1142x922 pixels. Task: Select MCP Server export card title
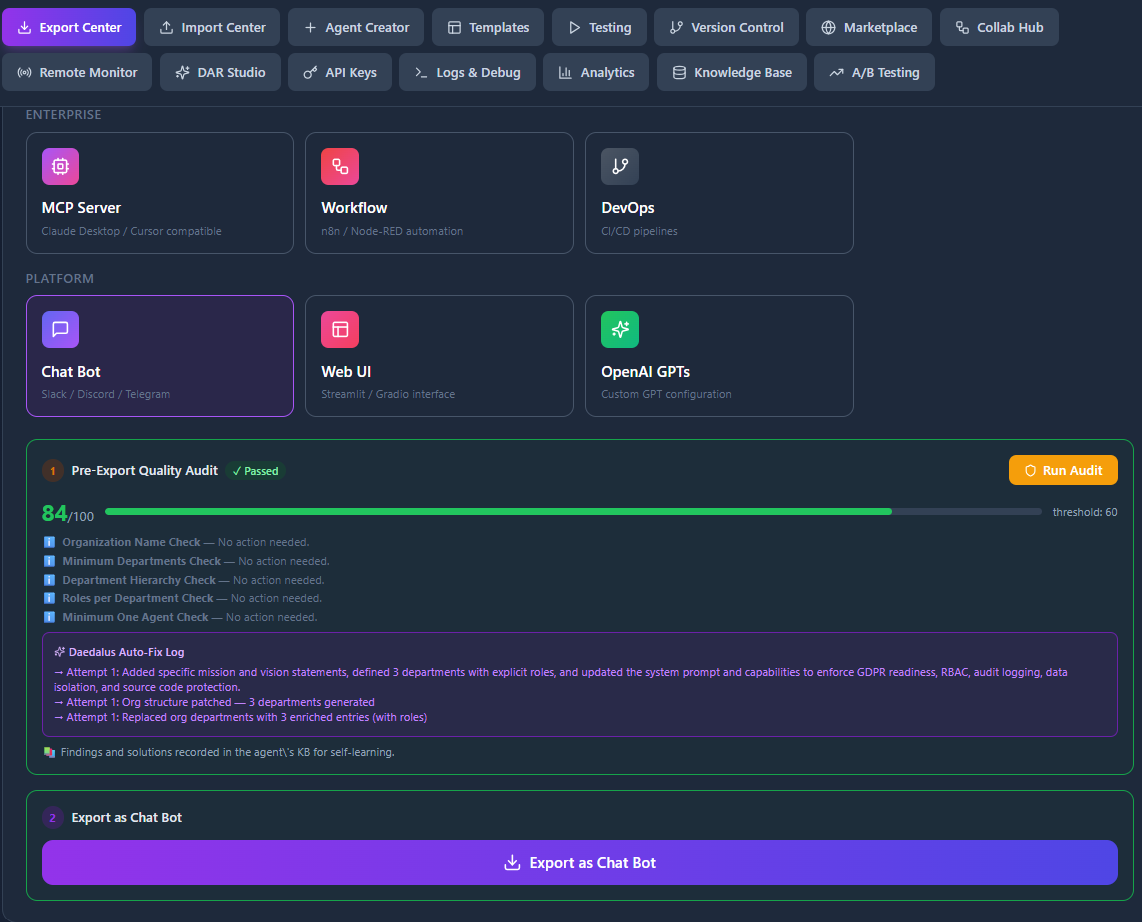point(81,208)
